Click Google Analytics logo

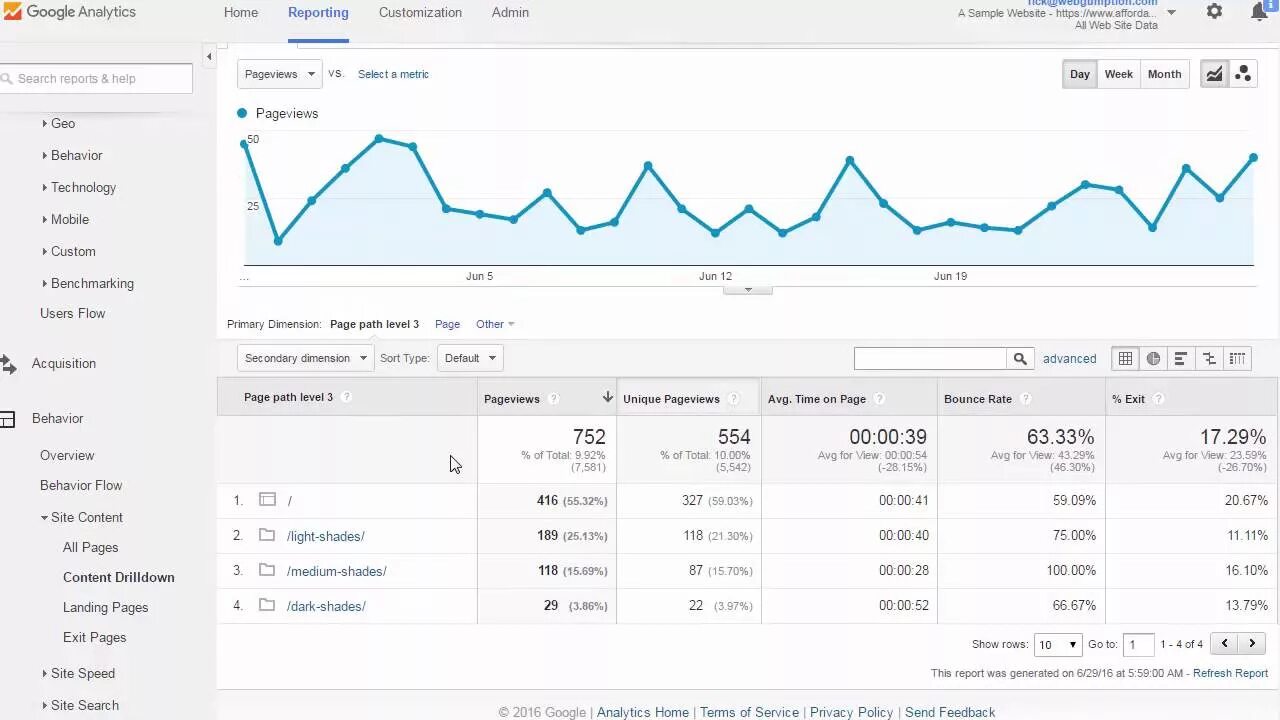pos(70,12)
